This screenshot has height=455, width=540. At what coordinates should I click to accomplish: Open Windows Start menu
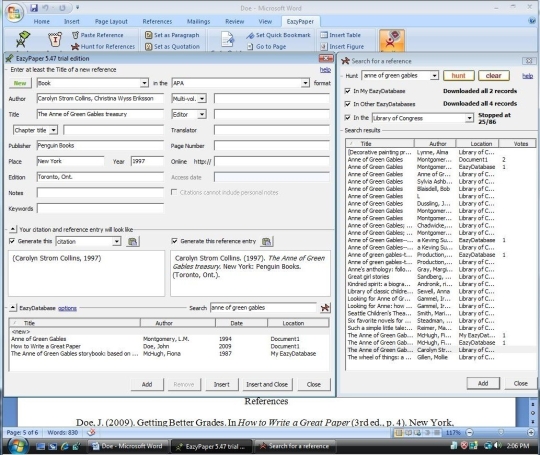click(17, 446)
